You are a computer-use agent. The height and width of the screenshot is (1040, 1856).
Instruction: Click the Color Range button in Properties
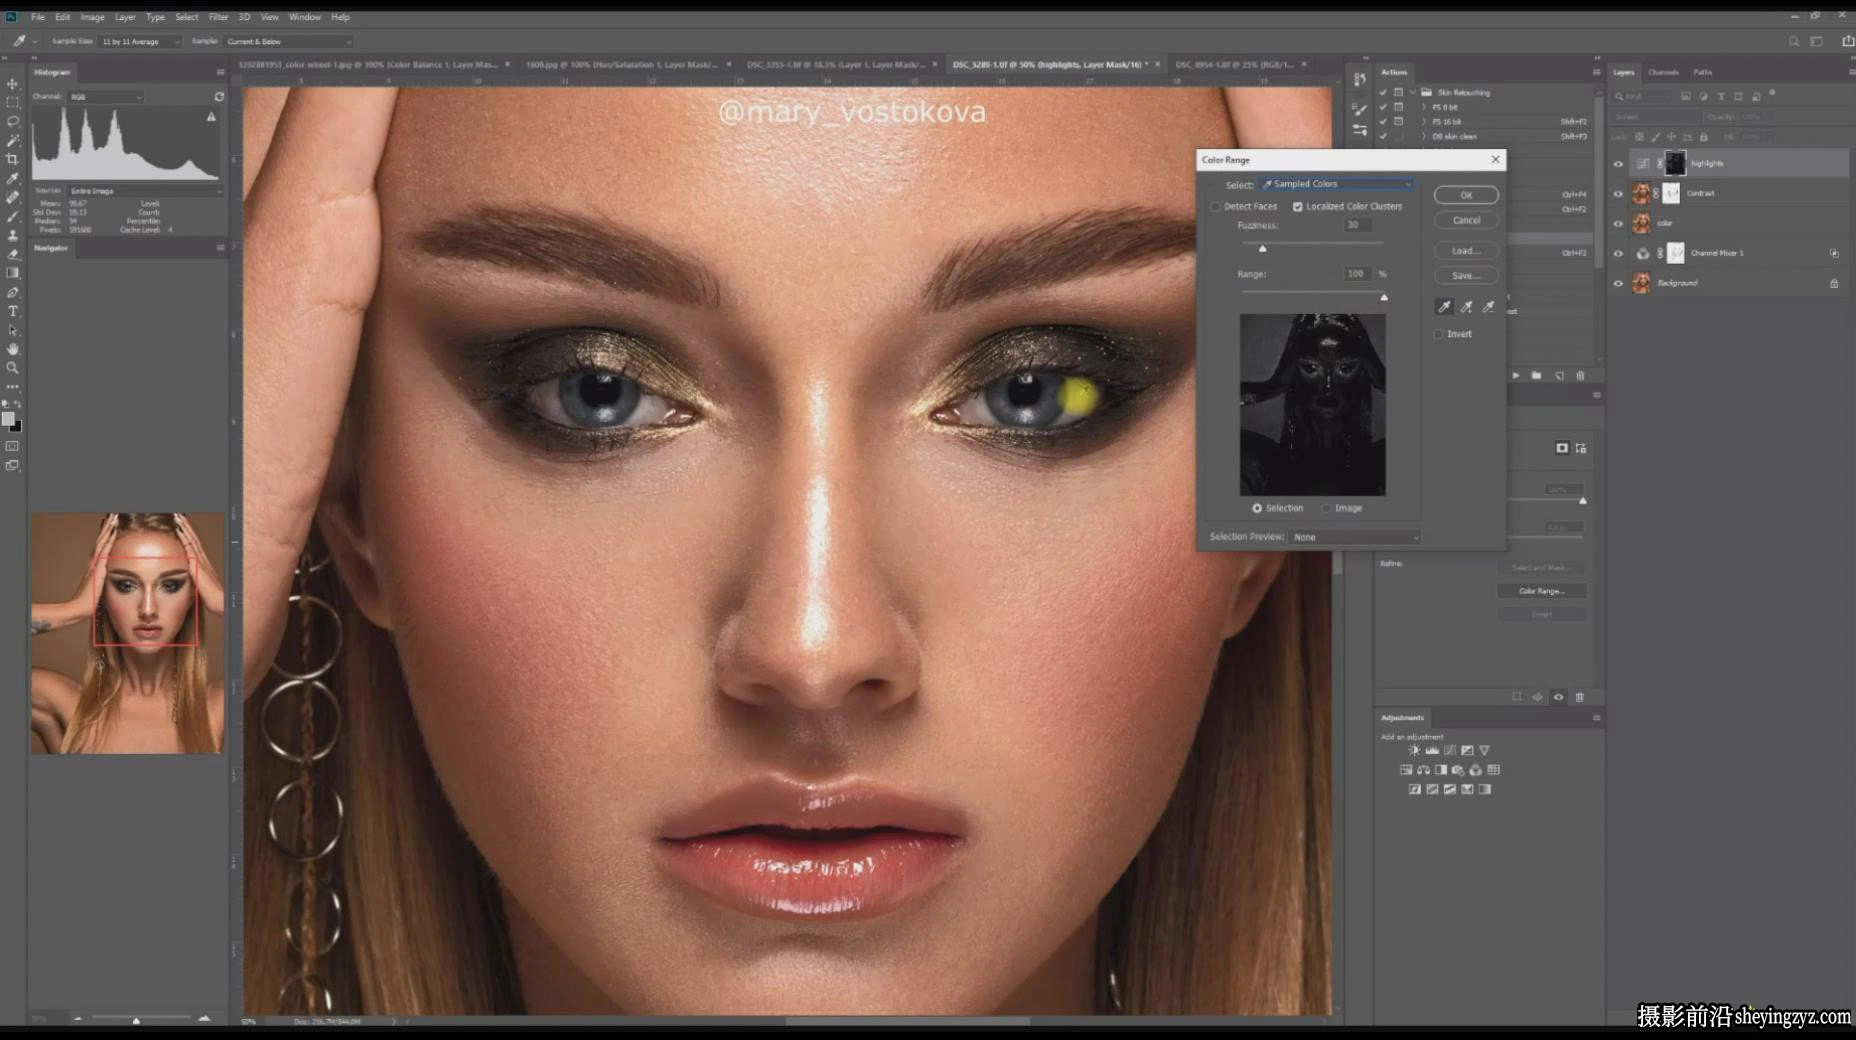pyautogui.click(x=1541, y=591)
